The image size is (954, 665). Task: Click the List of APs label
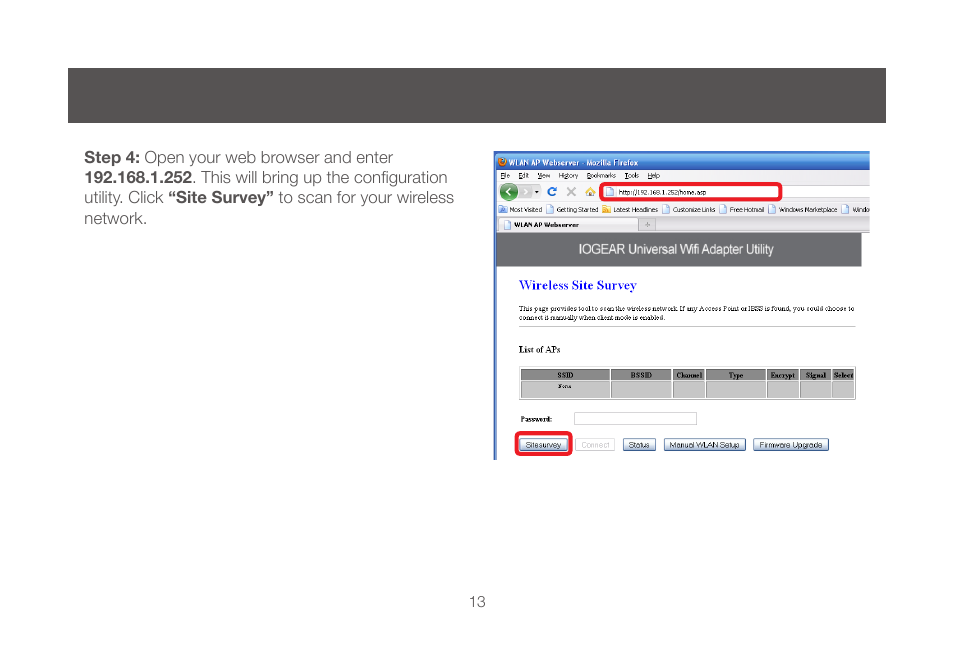[x=540, y=349]
